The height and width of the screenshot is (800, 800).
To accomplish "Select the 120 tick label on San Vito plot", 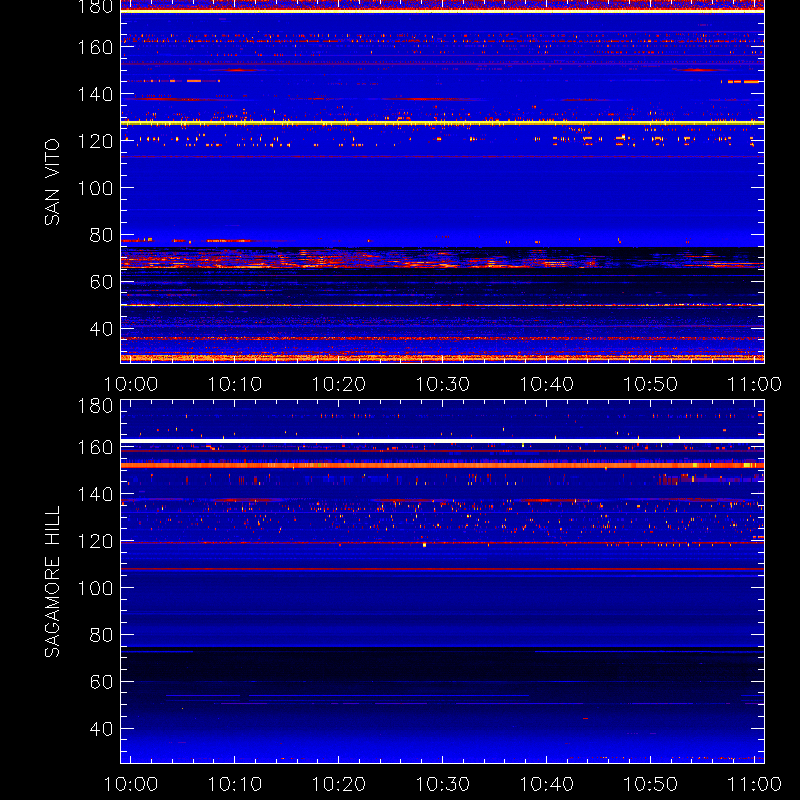I will tap(95, 141).
